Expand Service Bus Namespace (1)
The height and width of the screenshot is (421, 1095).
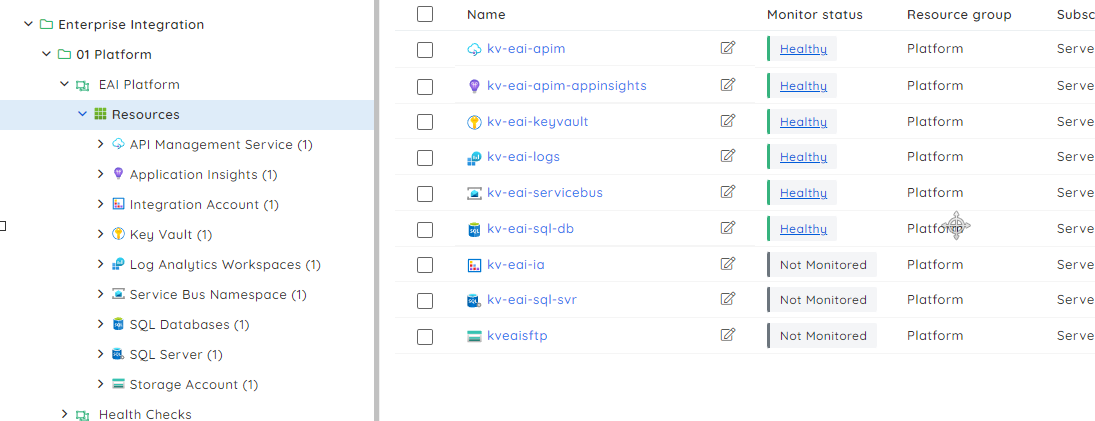click(x=101, y=294)
